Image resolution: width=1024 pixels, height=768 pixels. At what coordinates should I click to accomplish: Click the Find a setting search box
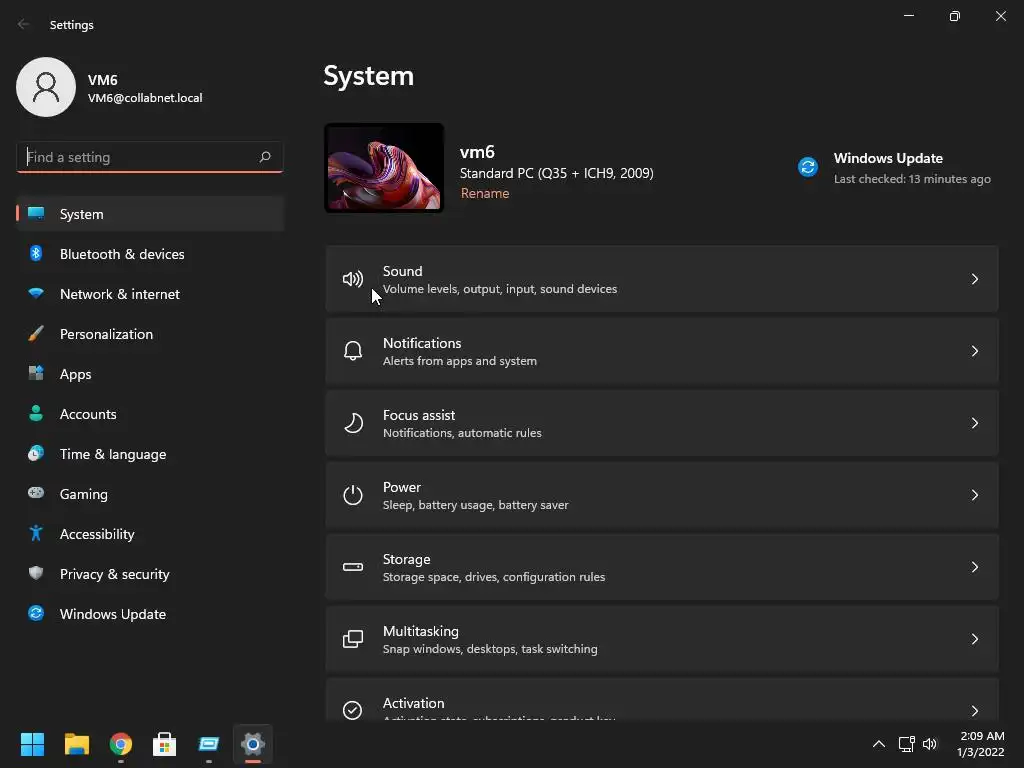[150, 157]
